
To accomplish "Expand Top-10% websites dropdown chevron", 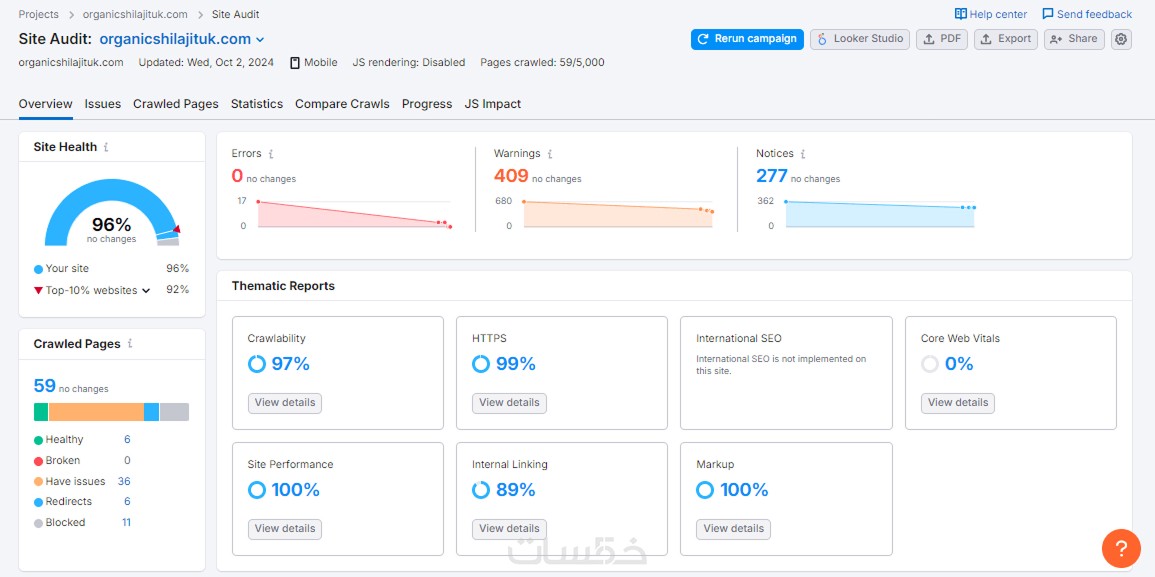I will click(146, 290).
